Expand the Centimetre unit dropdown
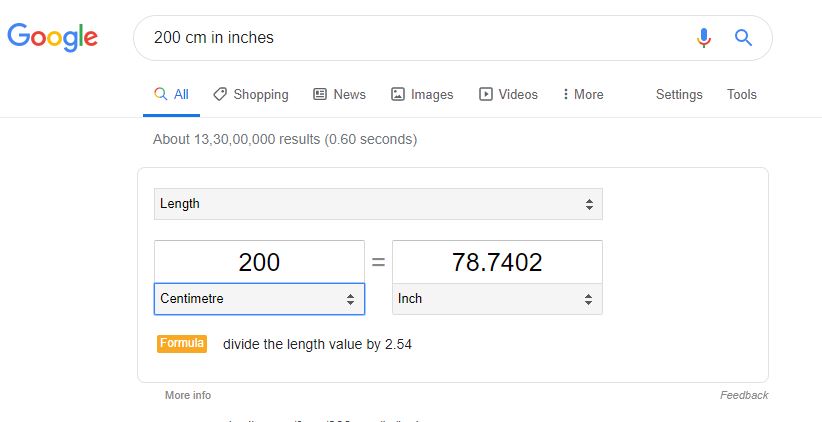Screen dimensions: 822x422 coord(259,299)
